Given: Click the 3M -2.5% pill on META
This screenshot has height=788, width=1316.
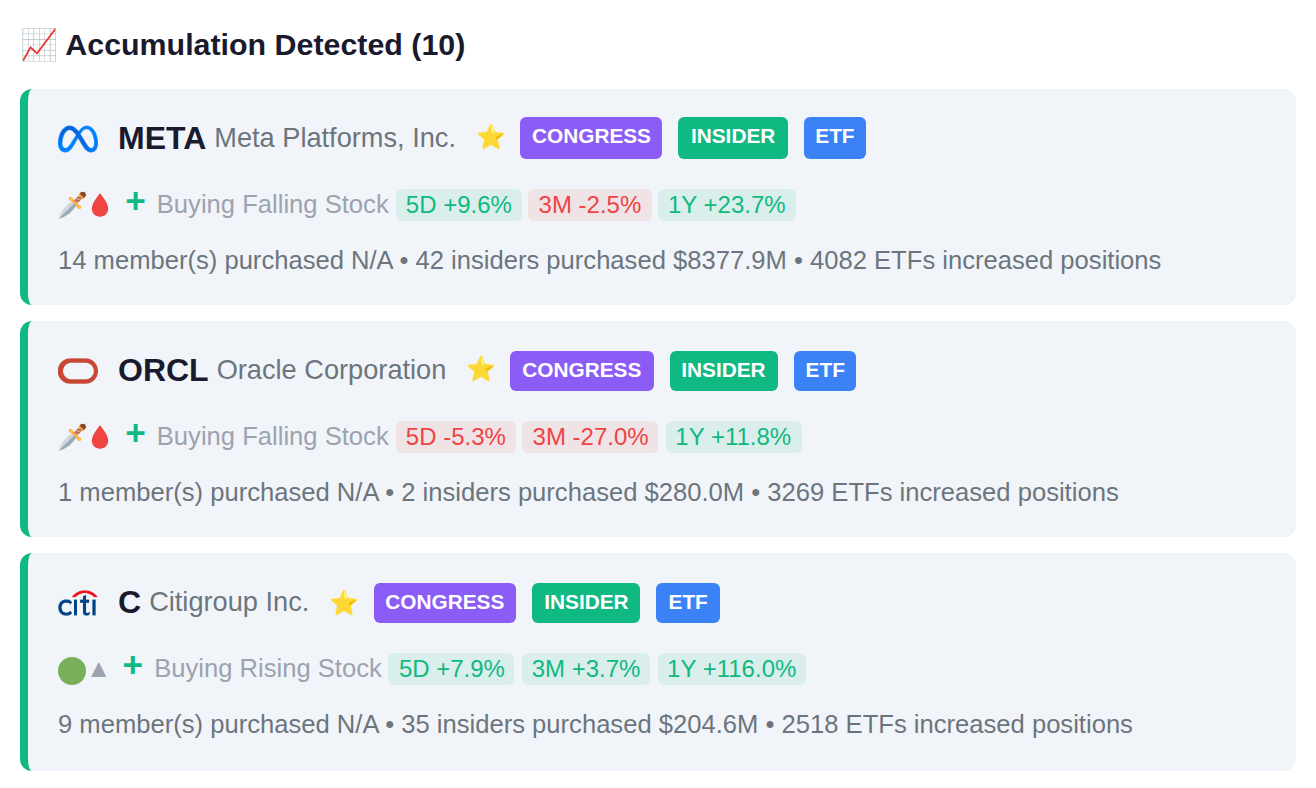Looking at the screenshot, I should click(590, 205).
